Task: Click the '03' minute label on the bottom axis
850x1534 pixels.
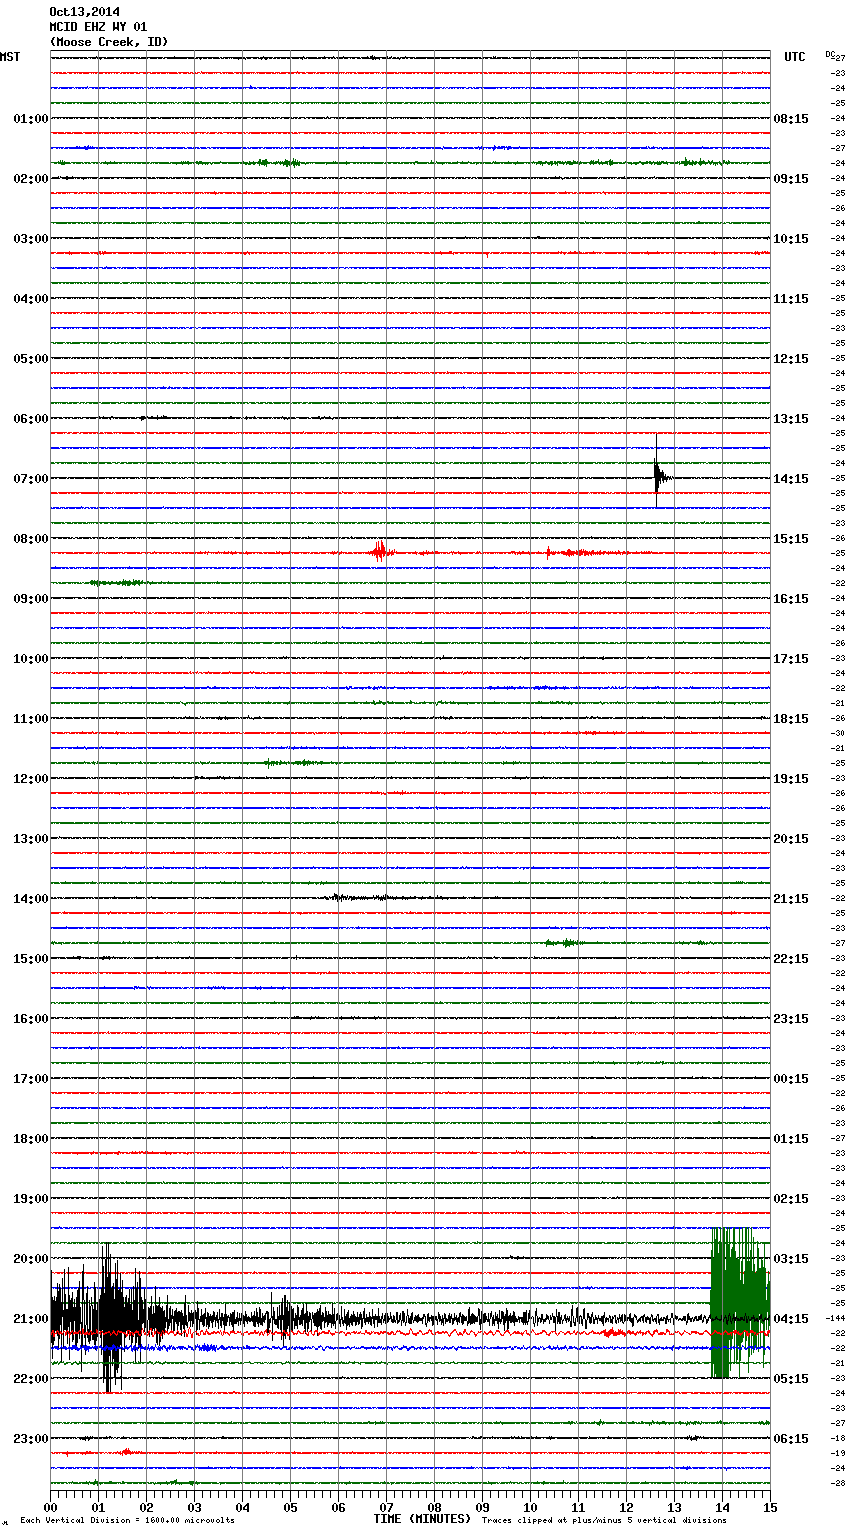Action: coord(194,1506)
